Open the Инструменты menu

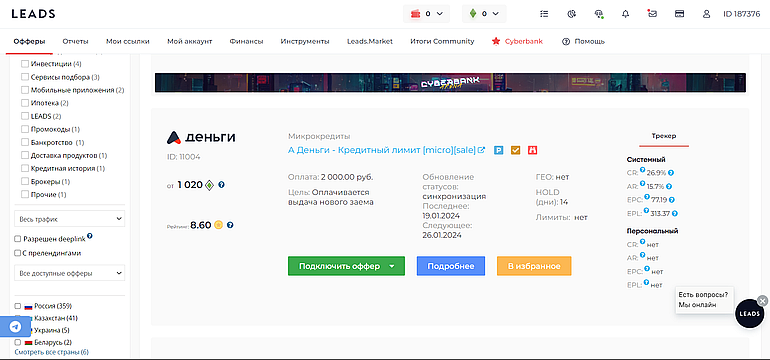305,41
